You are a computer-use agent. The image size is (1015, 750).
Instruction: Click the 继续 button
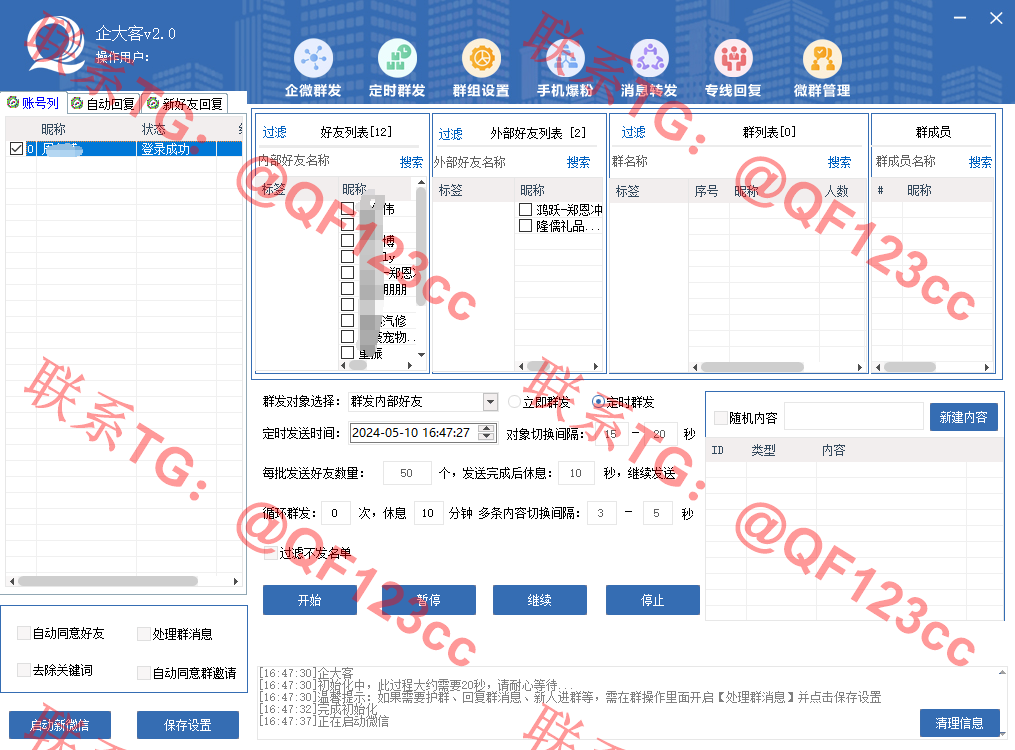pos(540,600)
